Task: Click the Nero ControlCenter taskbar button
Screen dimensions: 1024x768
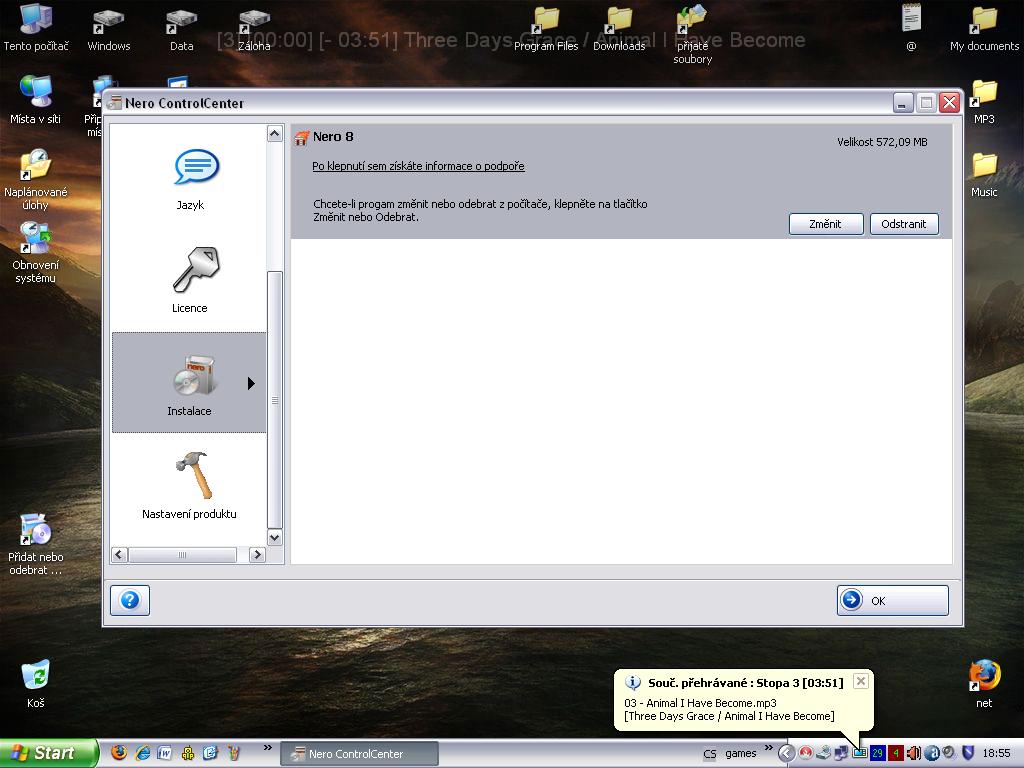Action: pos(359,754)
